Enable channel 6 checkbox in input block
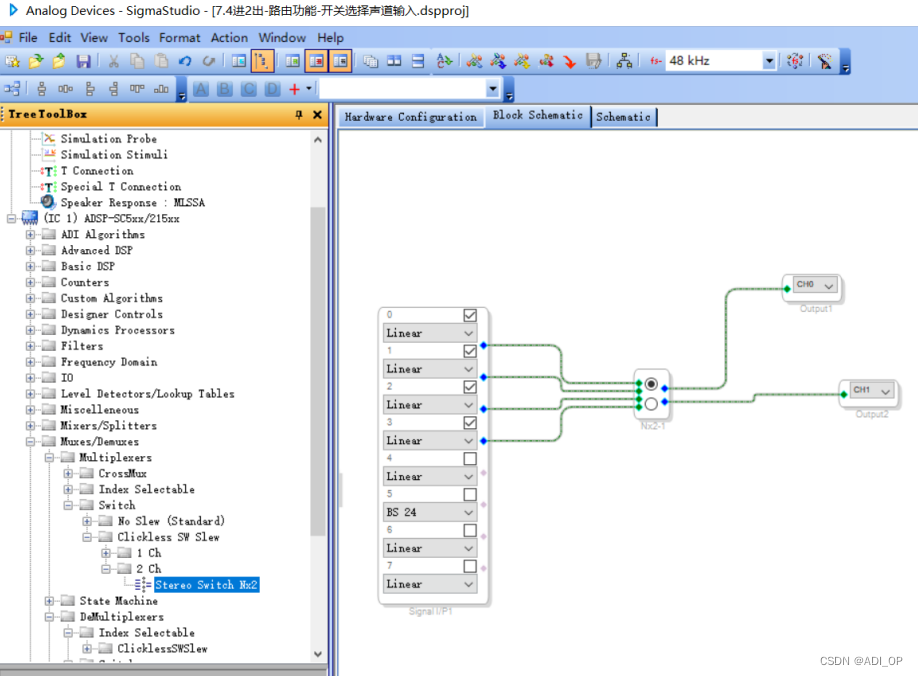This screenshot has width=918, height=676. 470,530
